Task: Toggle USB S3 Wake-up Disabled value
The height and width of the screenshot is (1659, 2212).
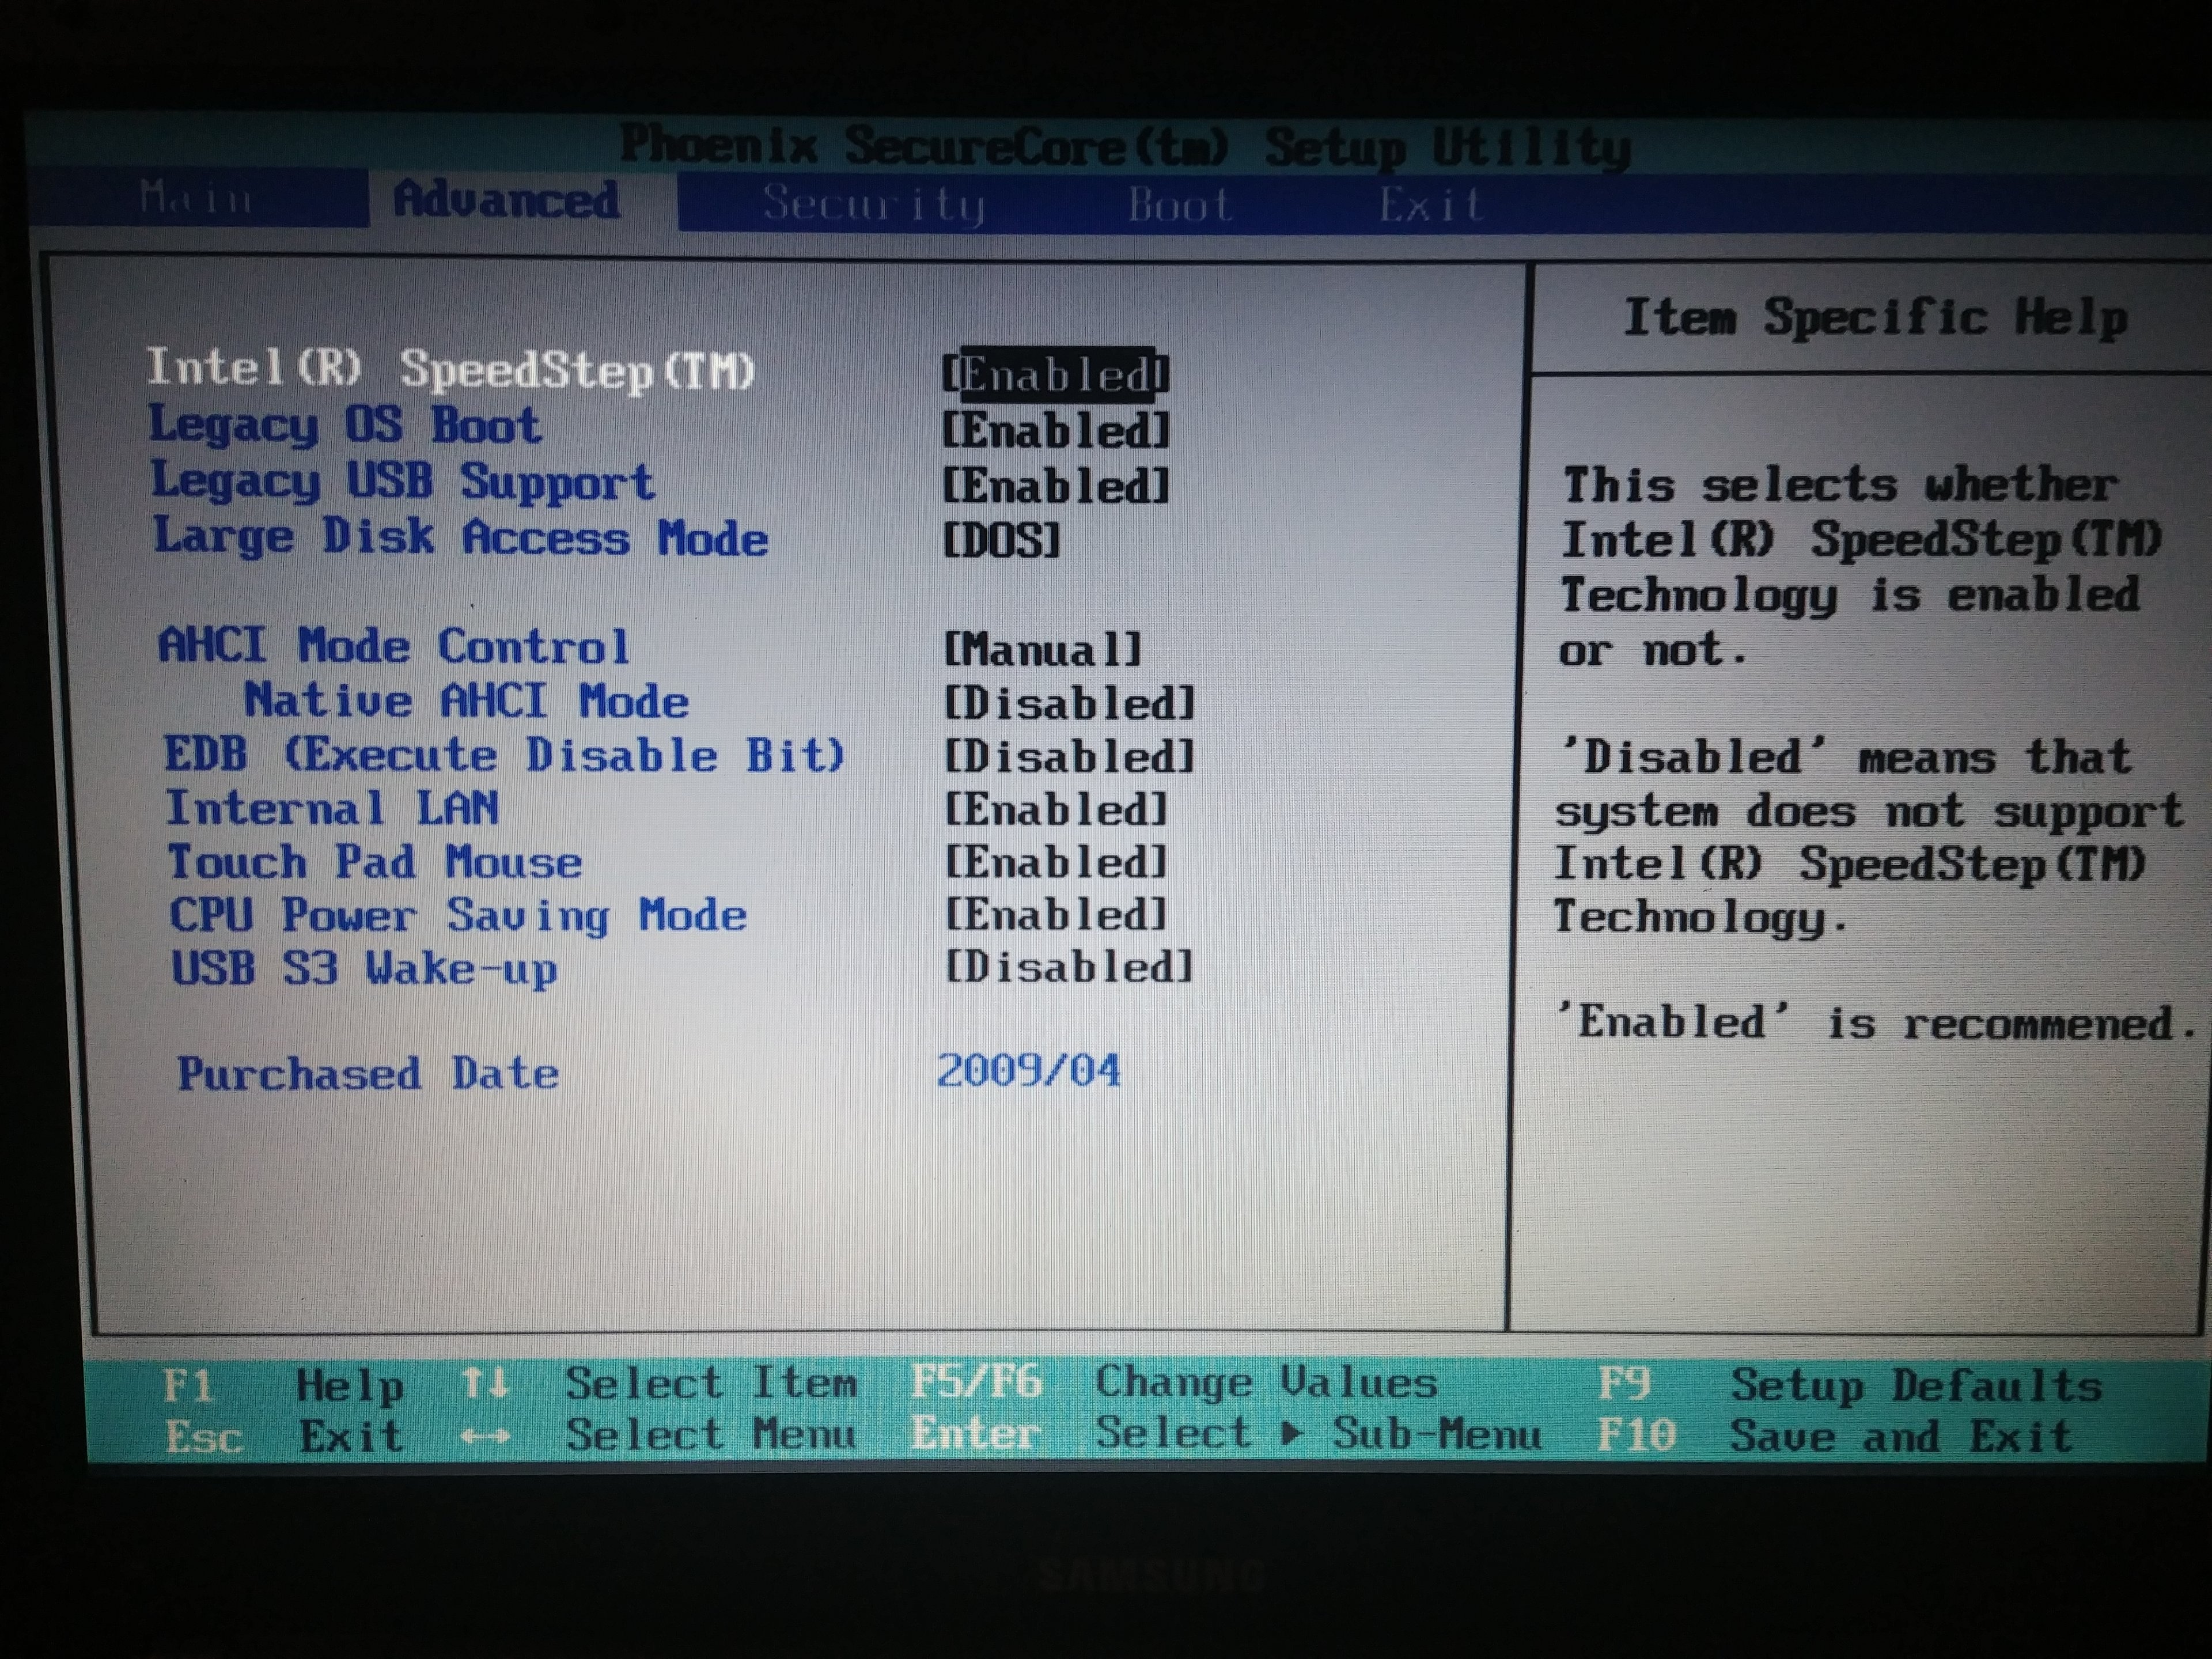Action: point(1068,967)
